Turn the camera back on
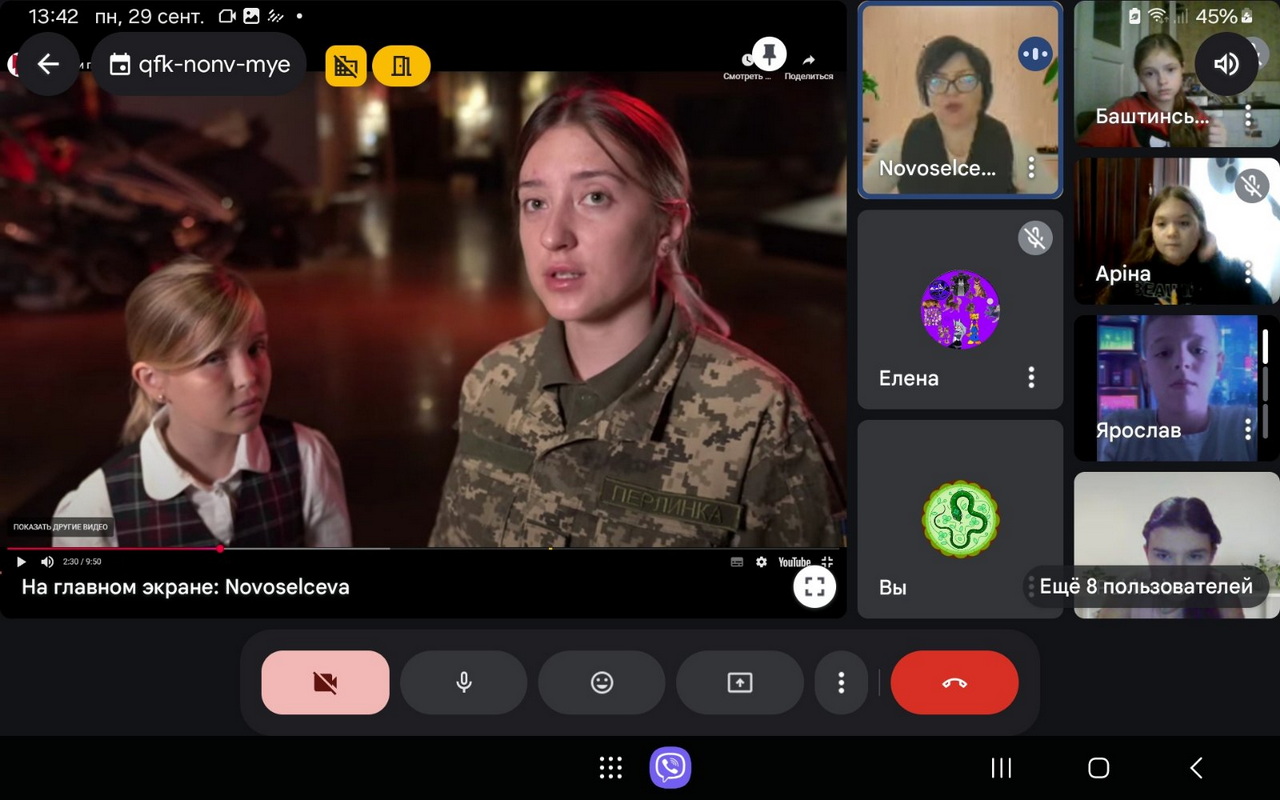This screenshot has height=800, width=1280. (325, 683)
